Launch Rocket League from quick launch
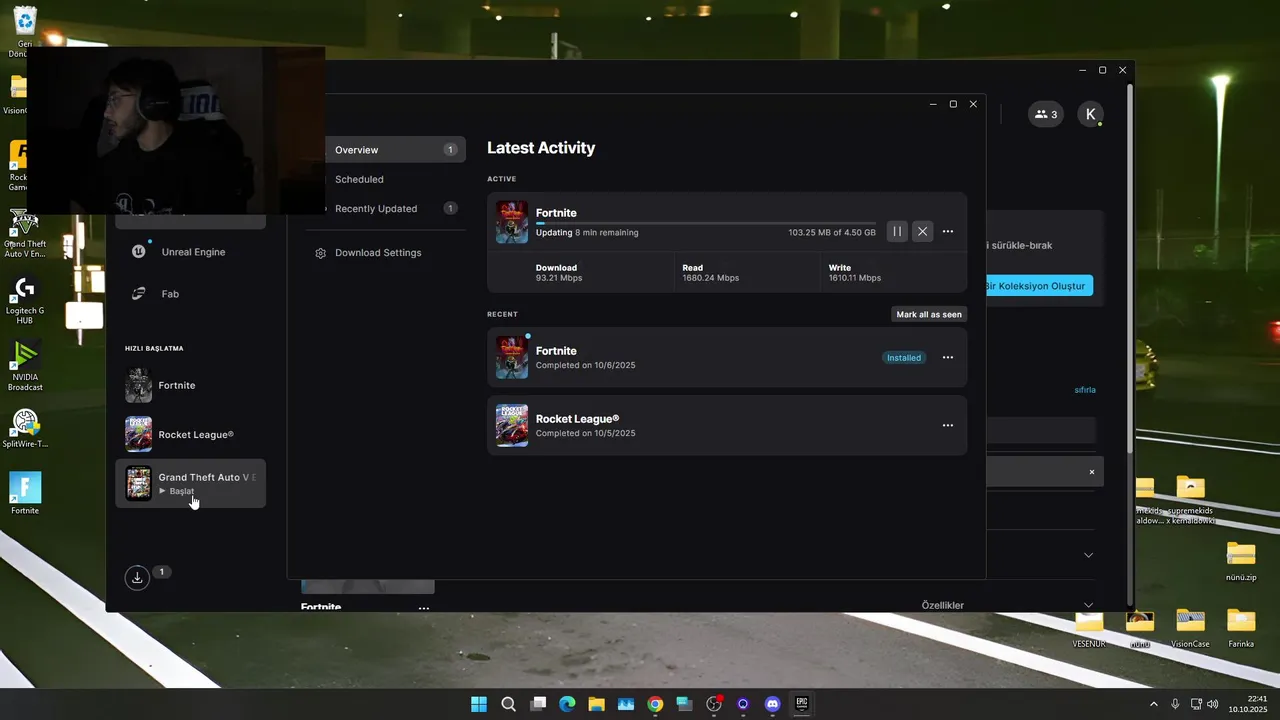The width and height of the screenshot is (1280, 720). (x=190, y=435)
